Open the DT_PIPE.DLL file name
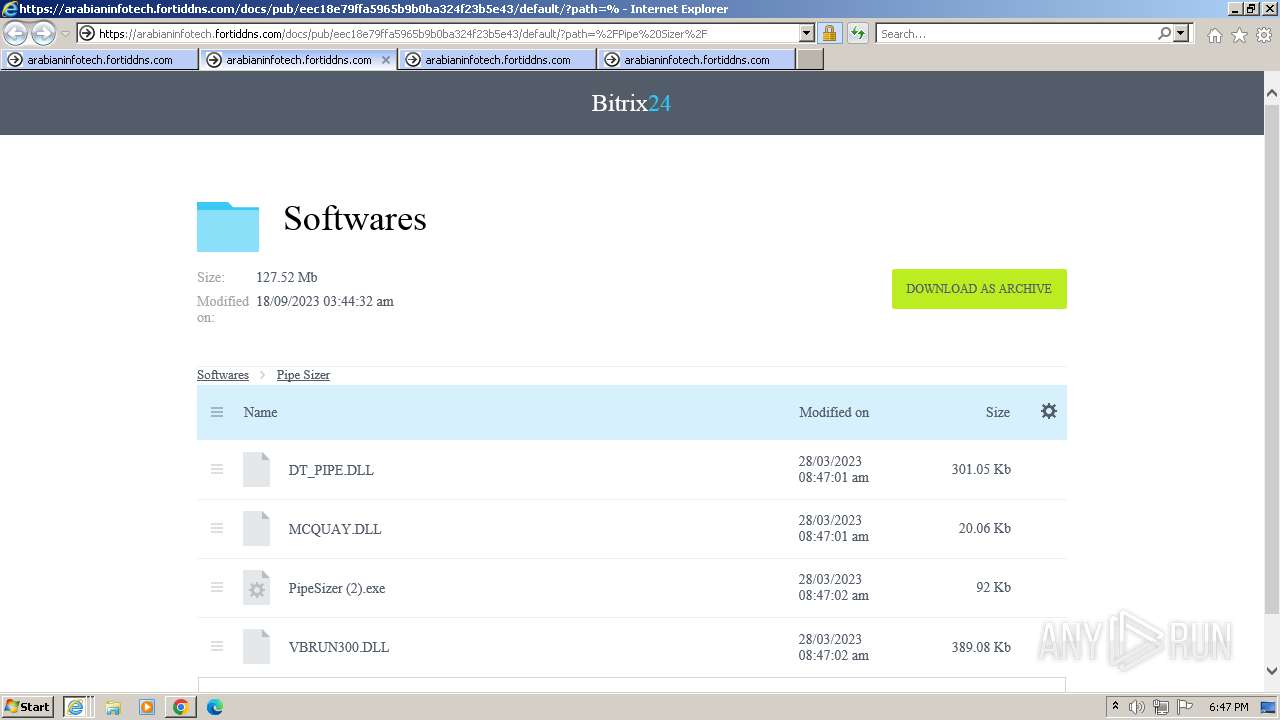 pyautogui.click(x=331, y=470)
